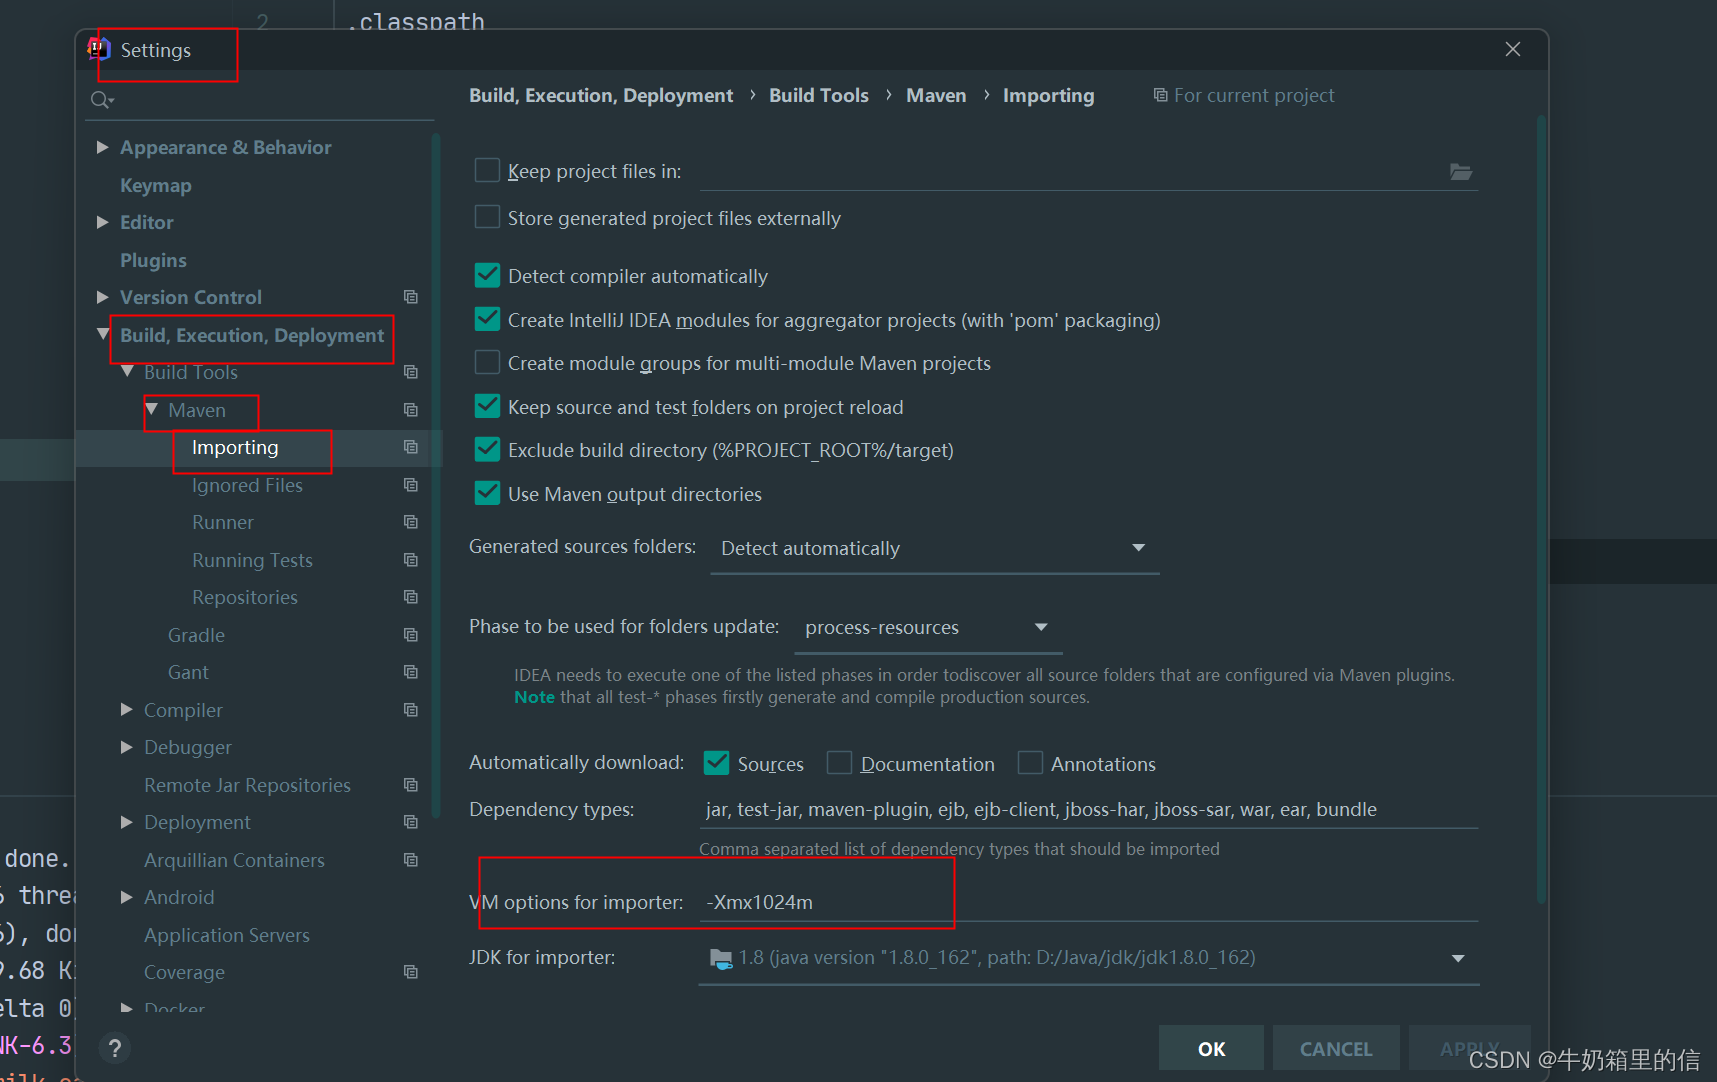The image size is (1717, 1082).
Task: Uncheck Exclude build directory option
Action: coord(487,449)
